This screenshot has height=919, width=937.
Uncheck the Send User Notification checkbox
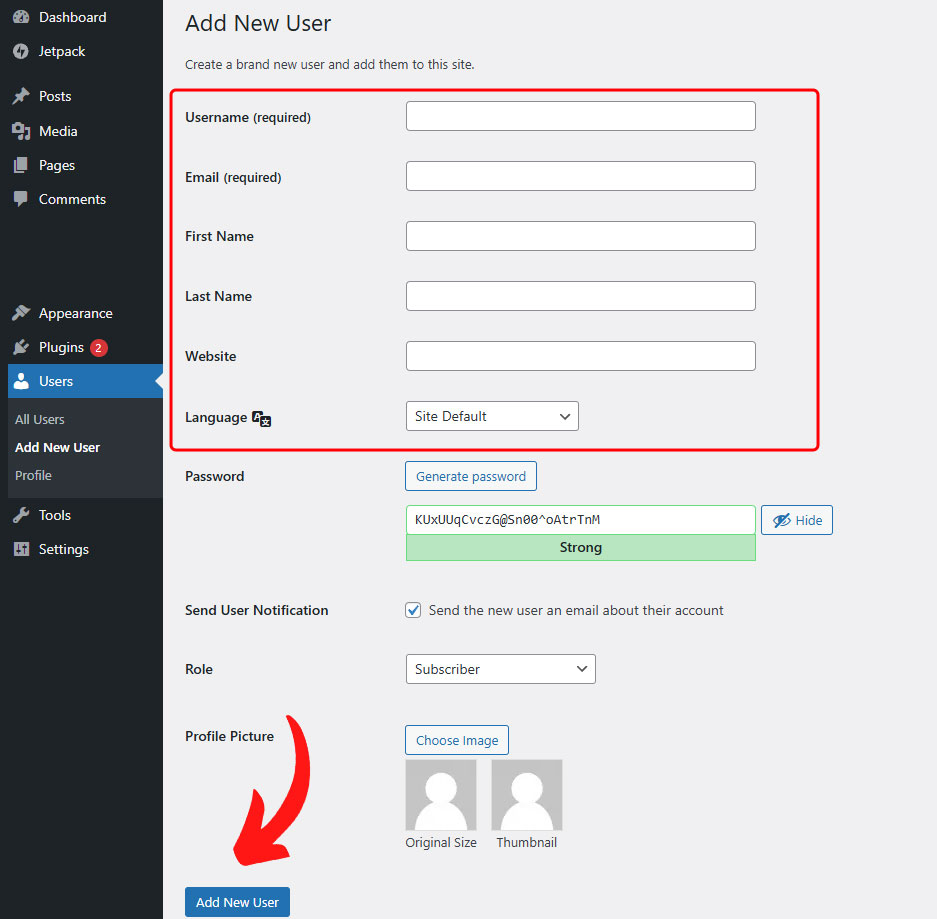click(x=413, y=610)
